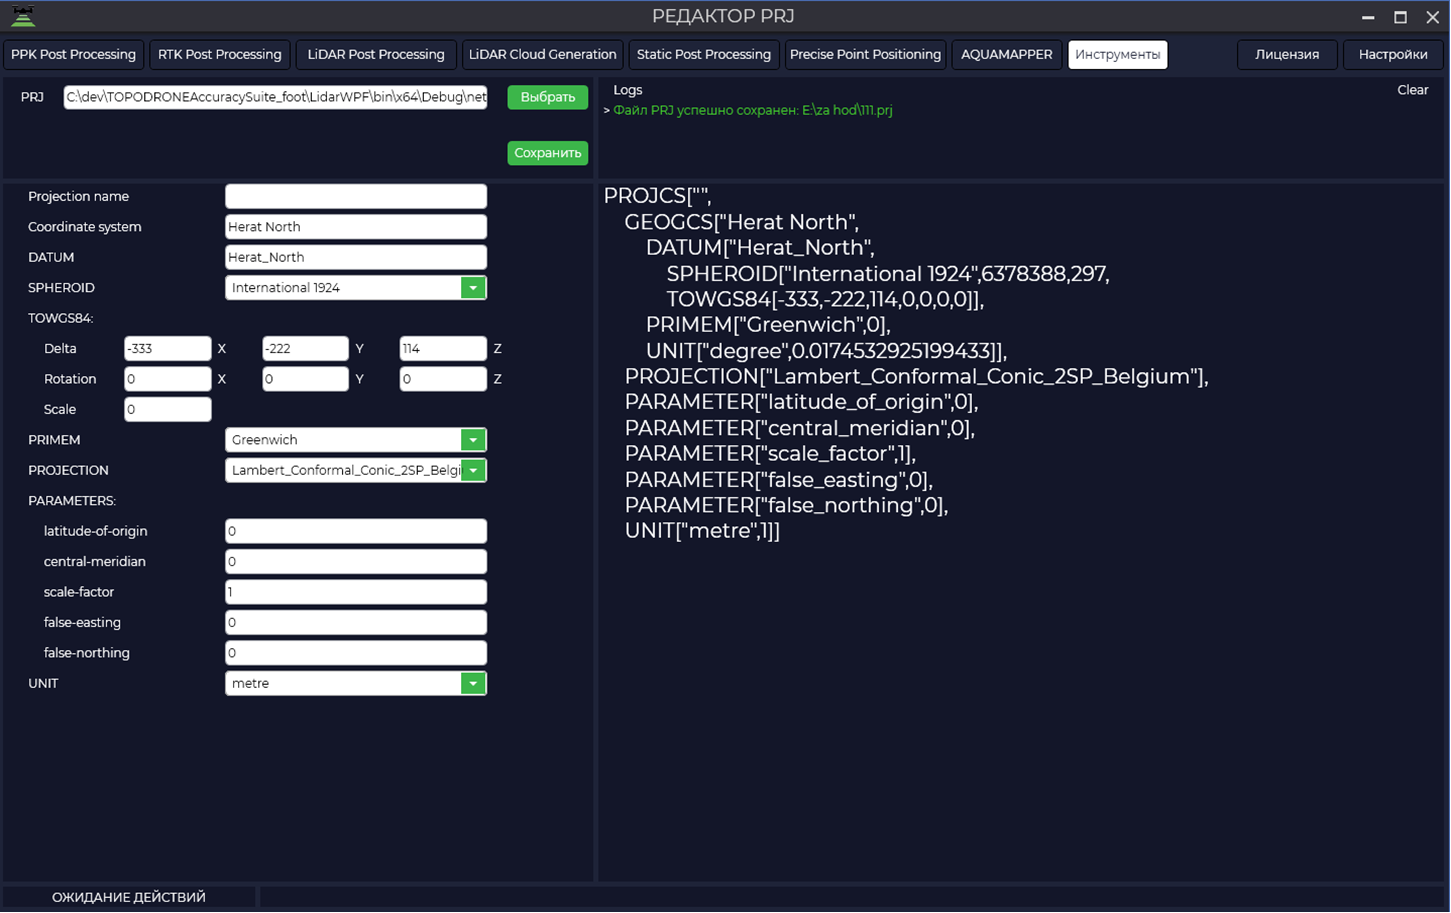The width and height of the screenshot is (1451, 913).
Task: Focus the Rotation Z input field
Action: 443,379
